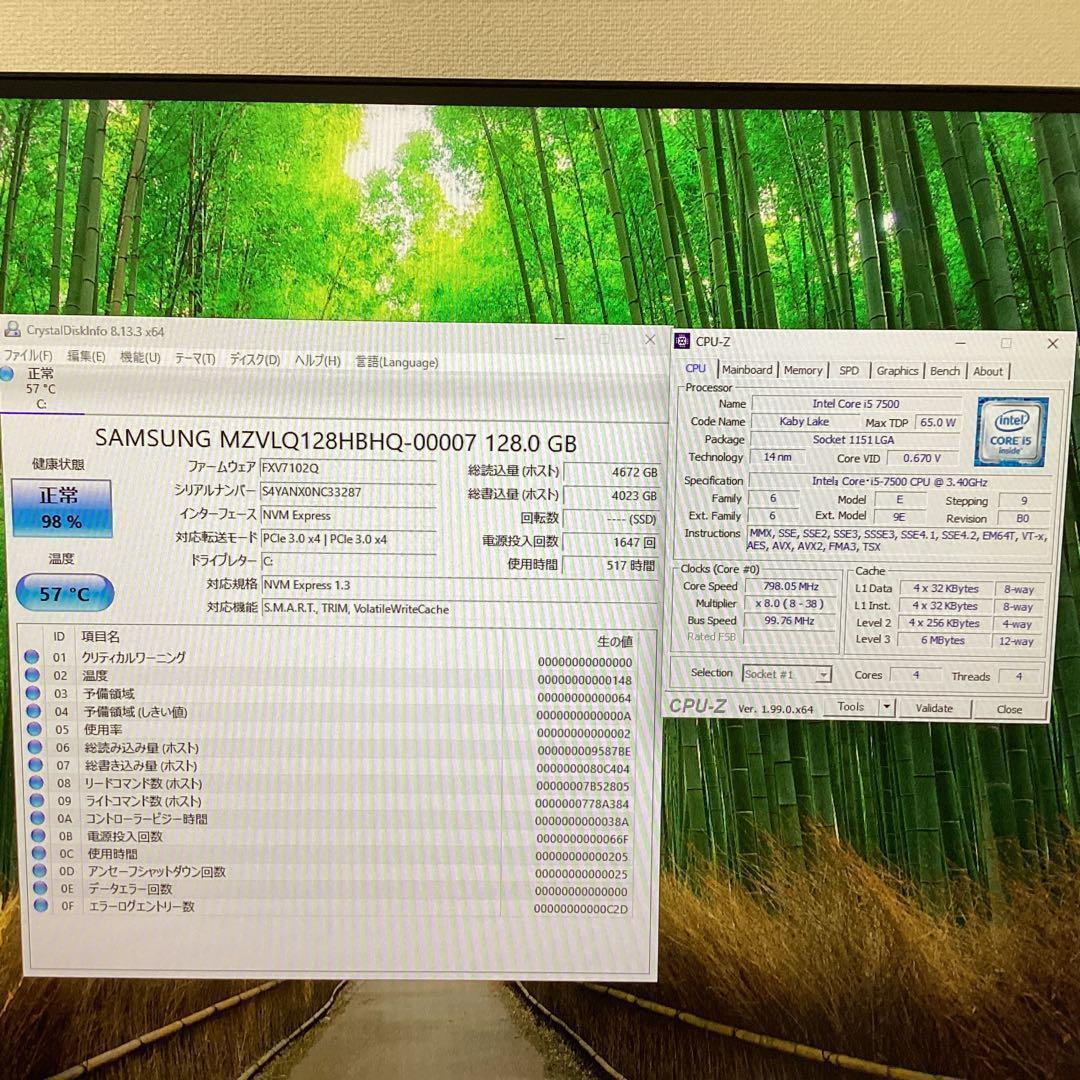
Task: Click the CrystalDiskInfo application icon in titlebar
Action: (12, 330)
